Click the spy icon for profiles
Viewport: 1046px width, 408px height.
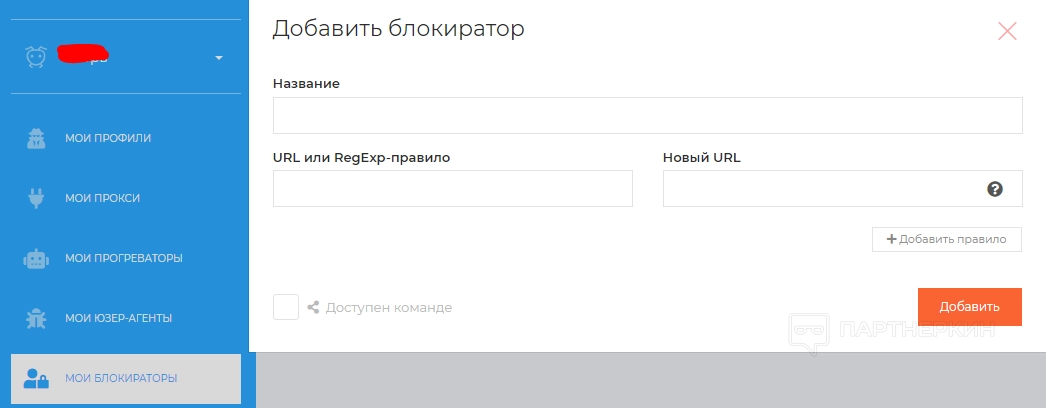pos(36,138)
